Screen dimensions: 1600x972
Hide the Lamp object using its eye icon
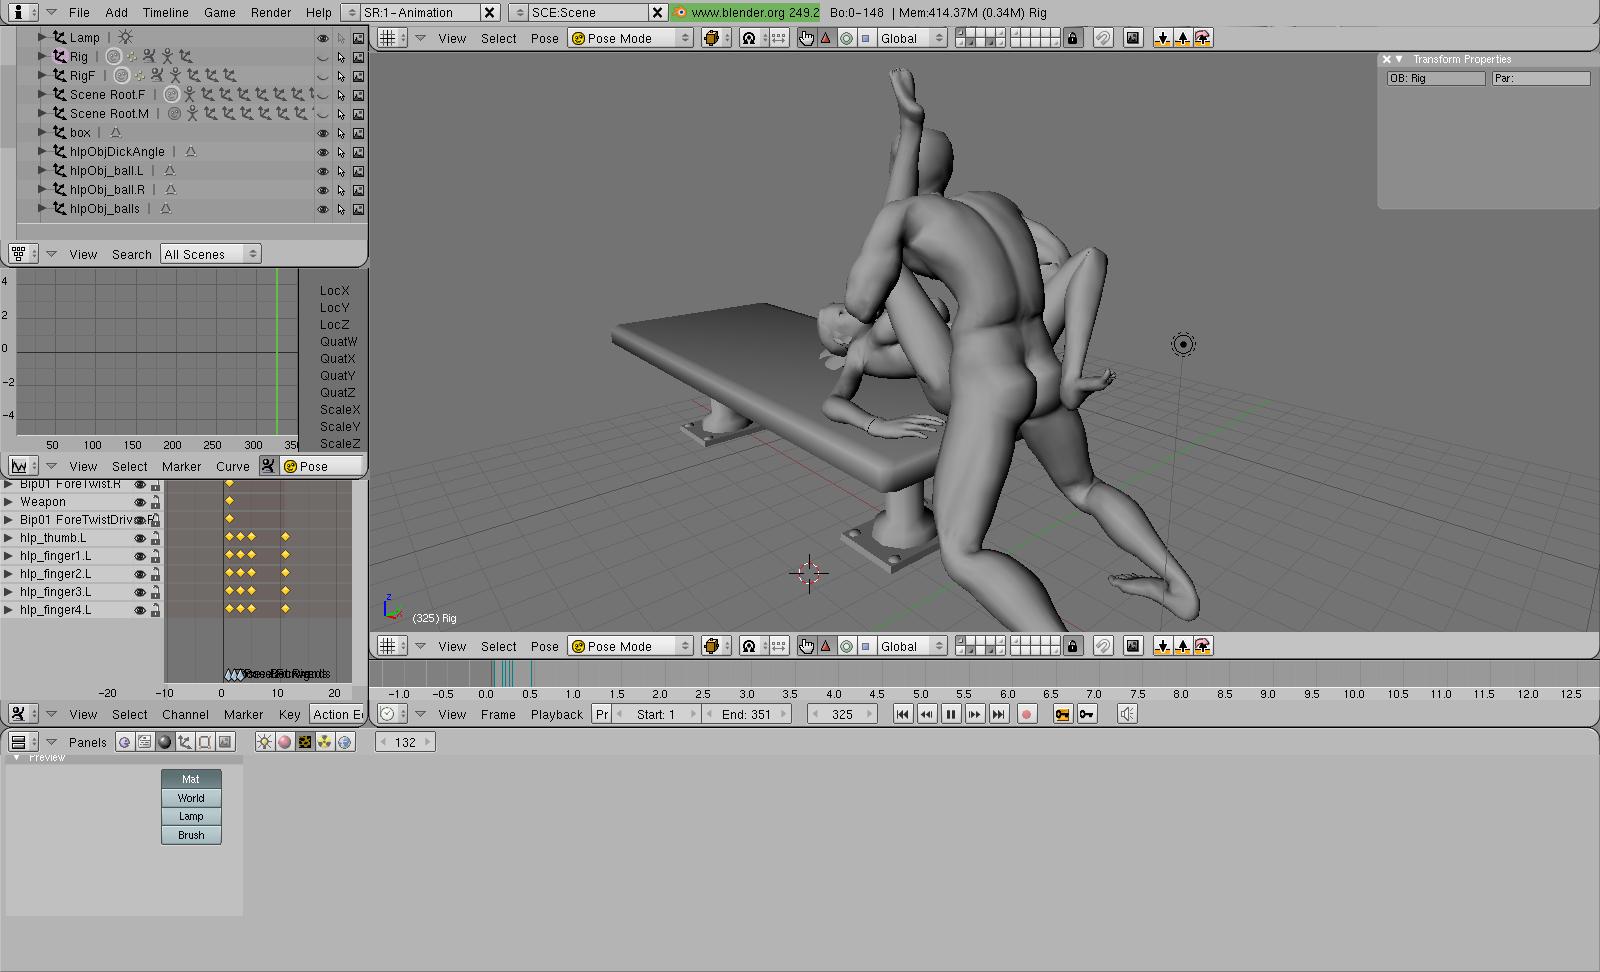click(323, 38)
